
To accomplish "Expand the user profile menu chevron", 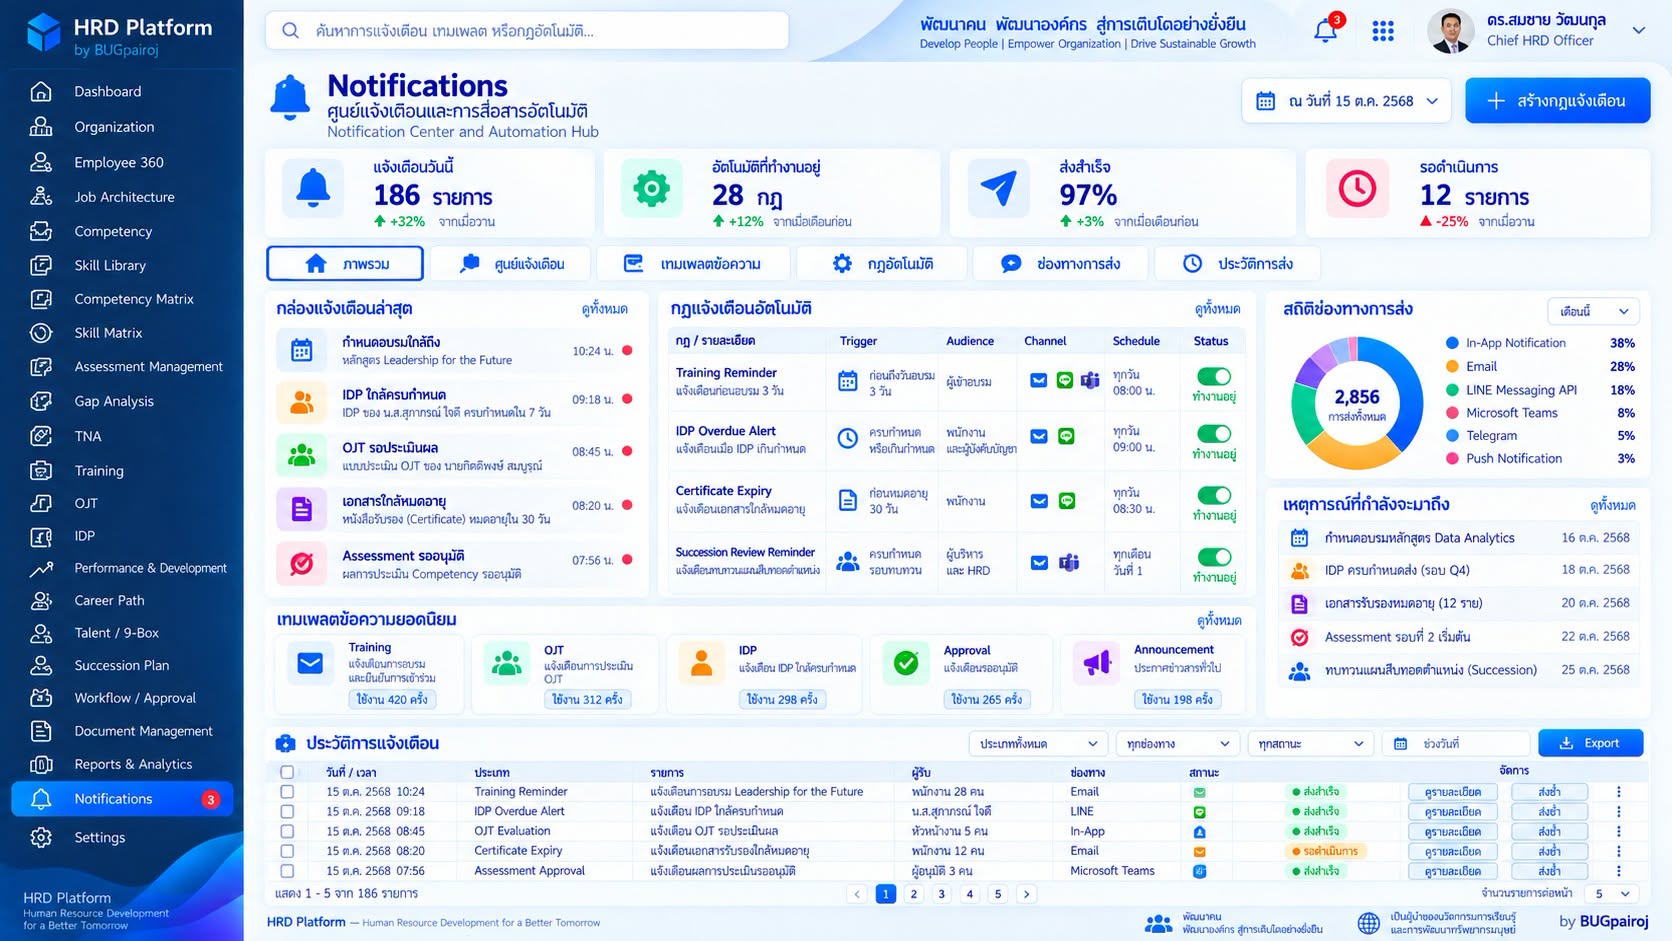I will (1639, 30).
